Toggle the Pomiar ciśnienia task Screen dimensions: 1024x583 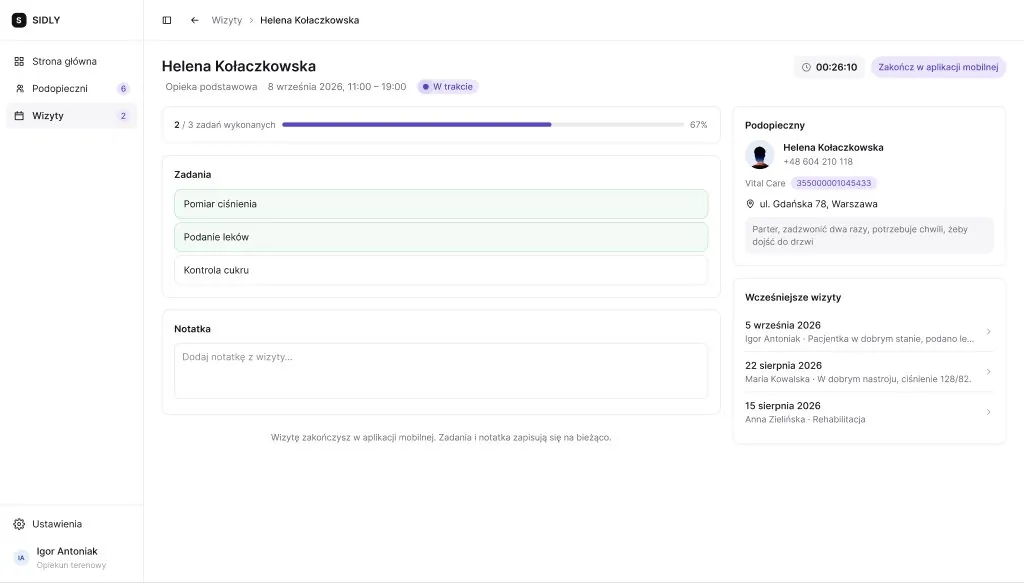441,204
